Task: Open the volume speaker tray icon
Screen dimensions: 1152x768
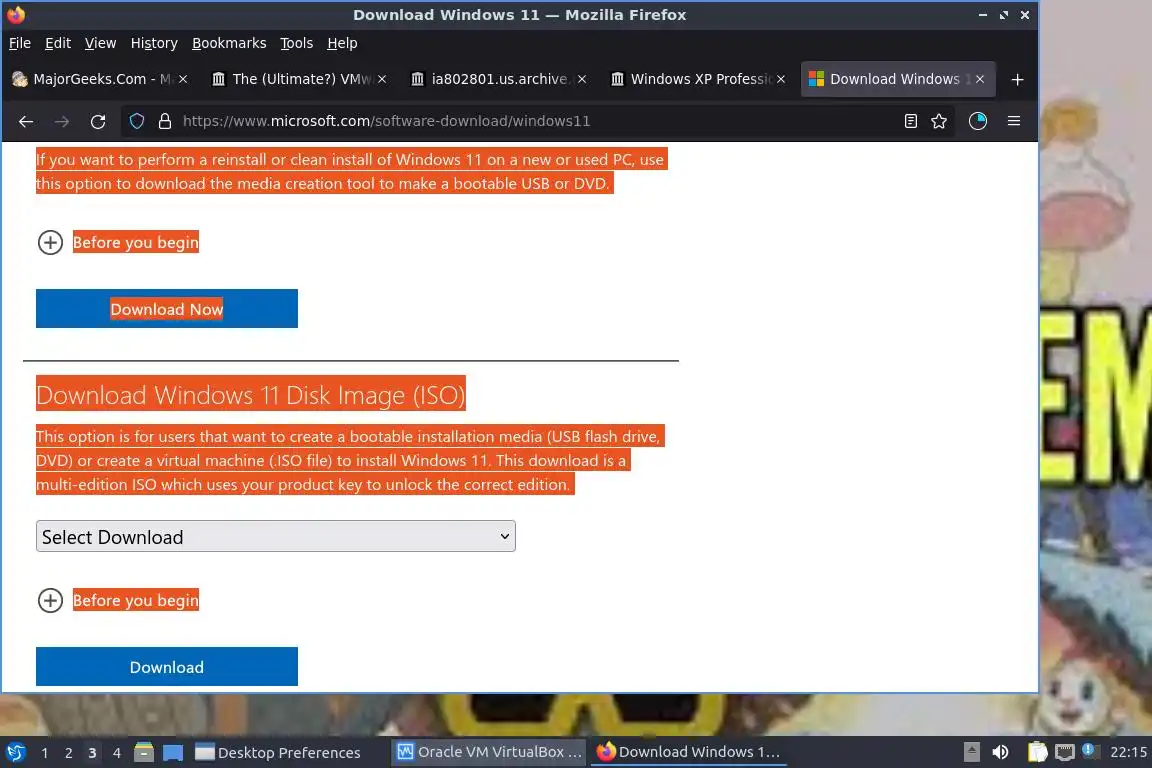Action: coord(1000,752)
